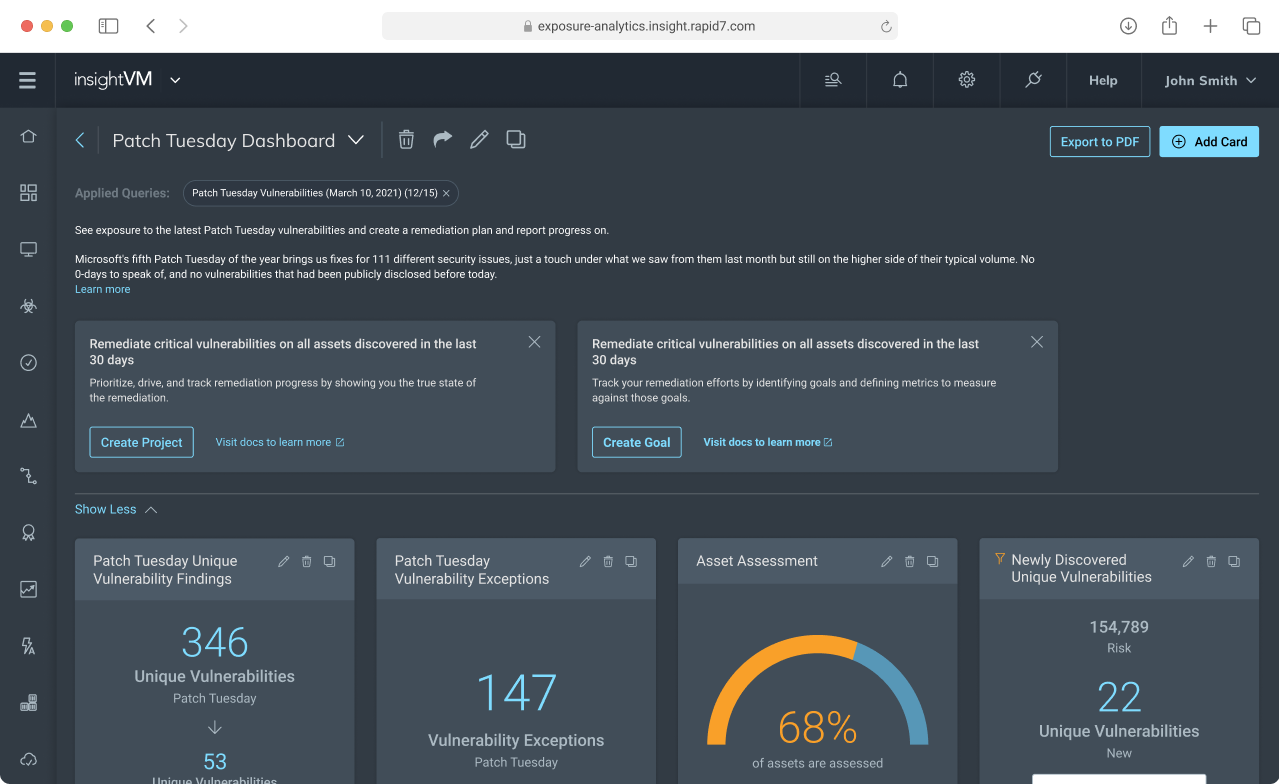Delete the Patch Tuesday Dashboard
The width and height of the screenshot is (1280, 784).
[x=406, y=140]
